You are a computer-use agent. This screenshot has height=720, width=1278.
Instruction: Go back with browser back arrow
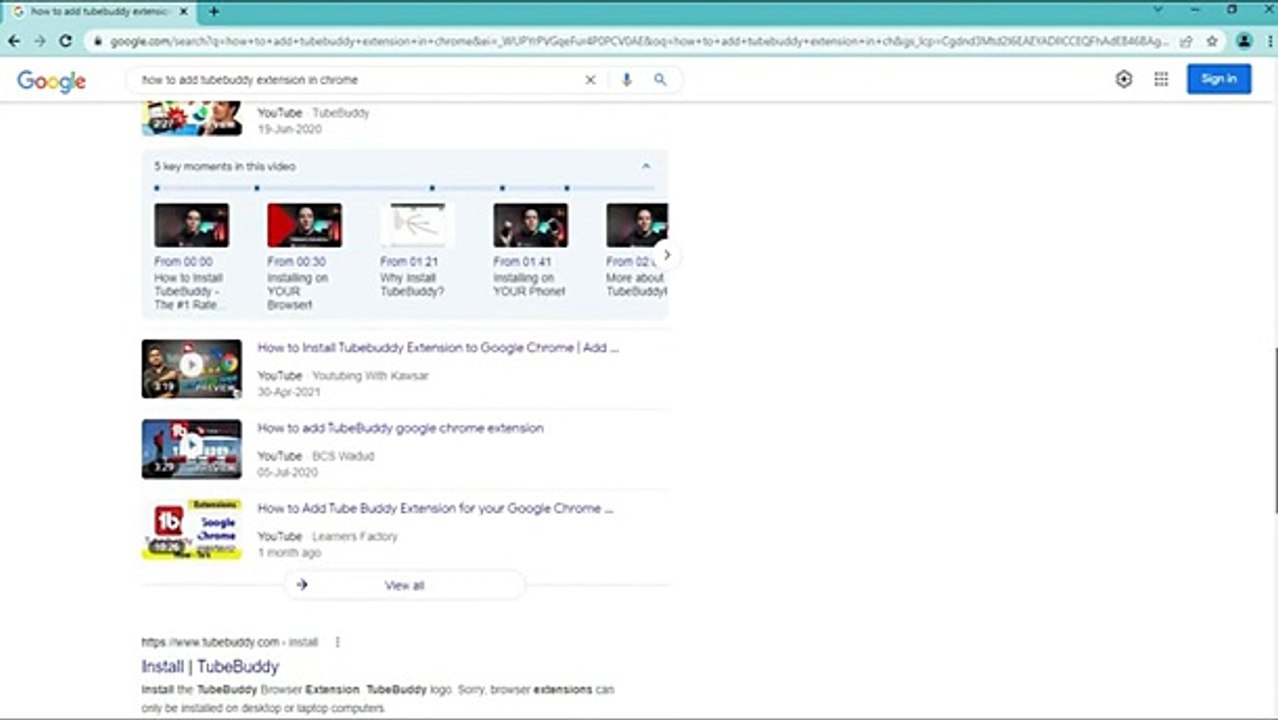point(14,41)
